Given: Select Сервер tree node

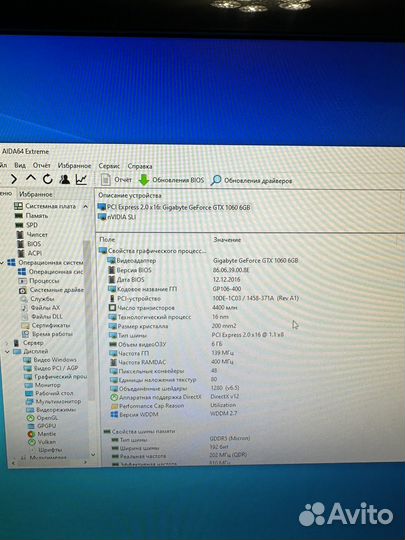Looking at the screenshot, I should 29,343.
